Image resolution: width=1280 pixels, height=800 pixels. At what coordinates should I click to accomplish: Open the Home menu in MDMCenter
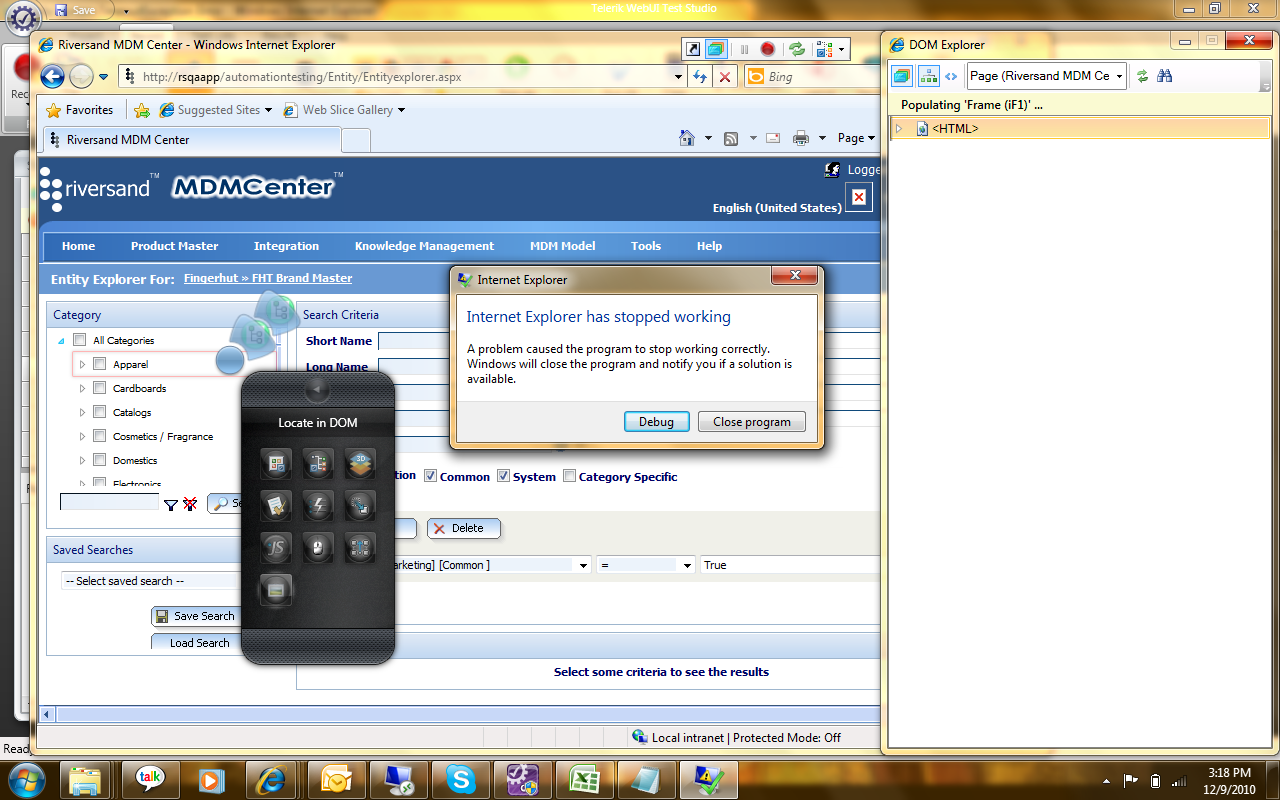click(x=78, y=246)
